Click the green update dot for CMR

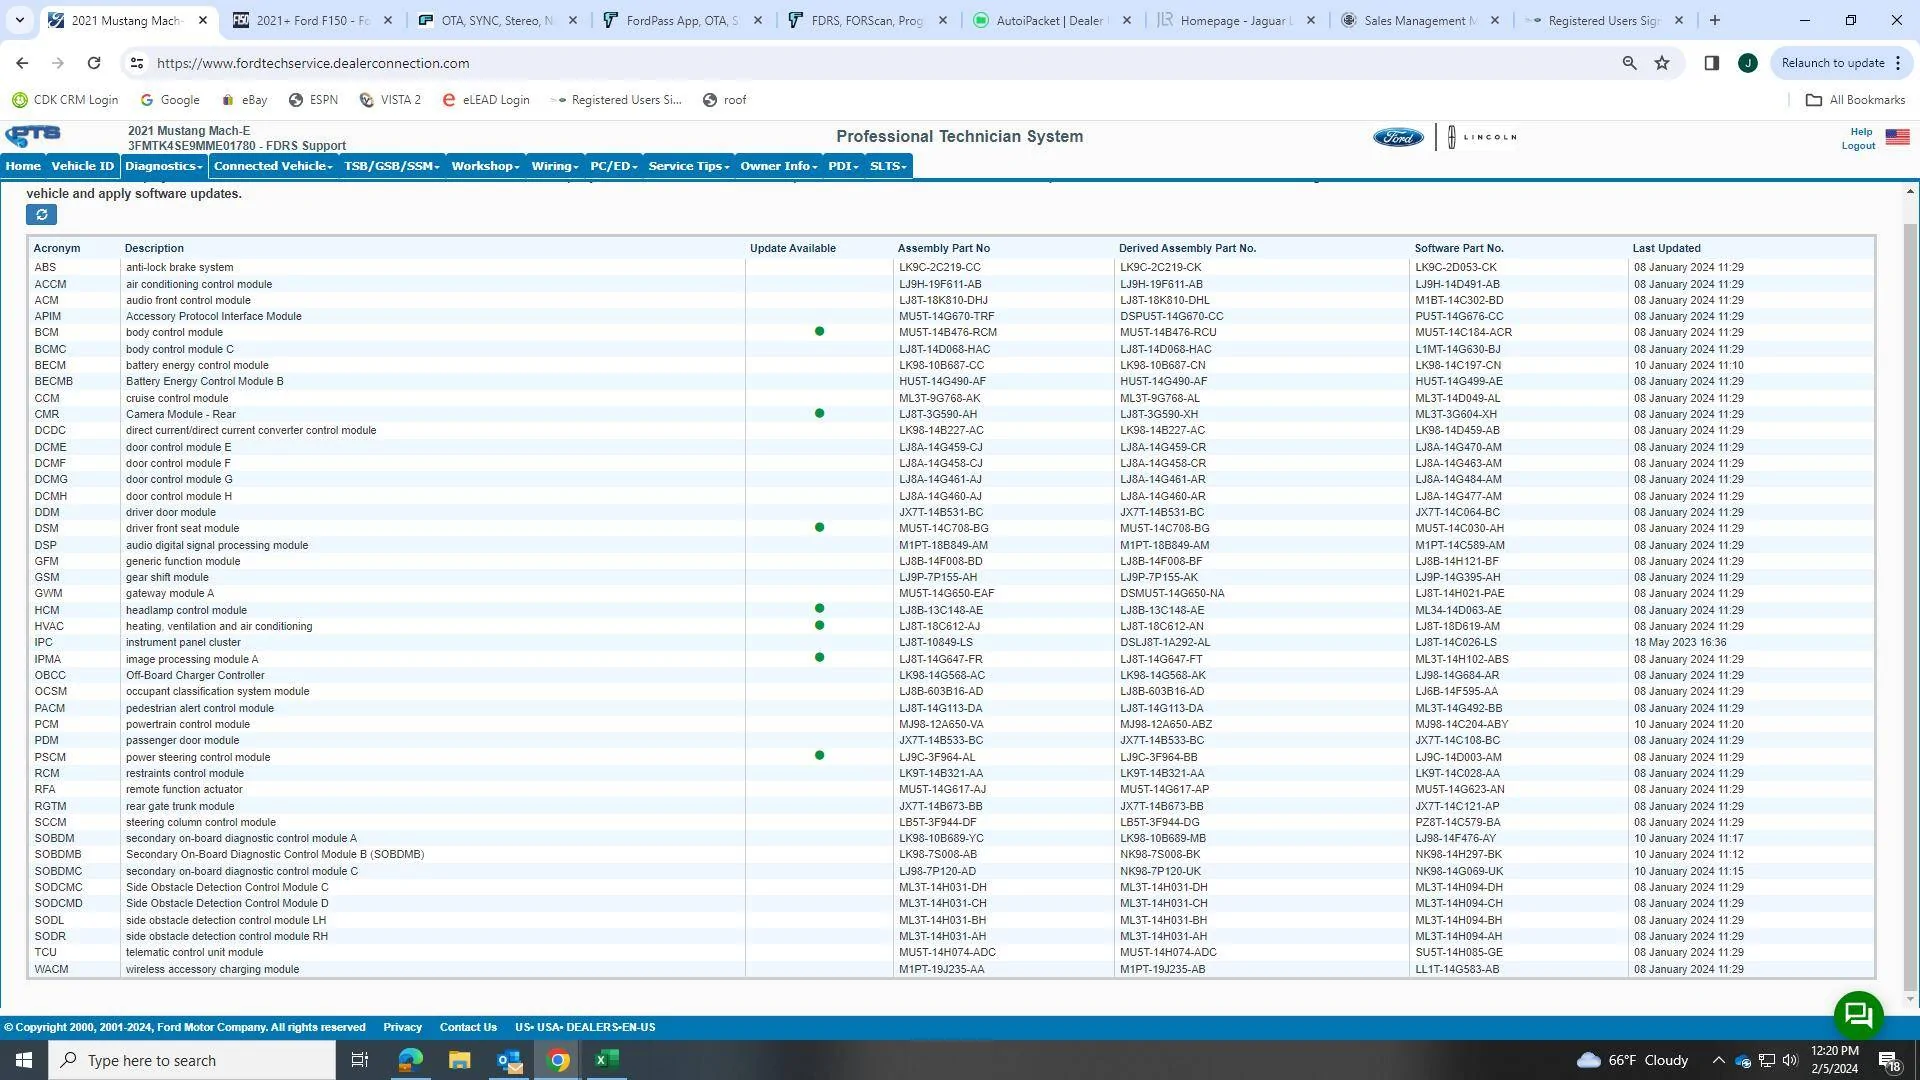(819, 413)
